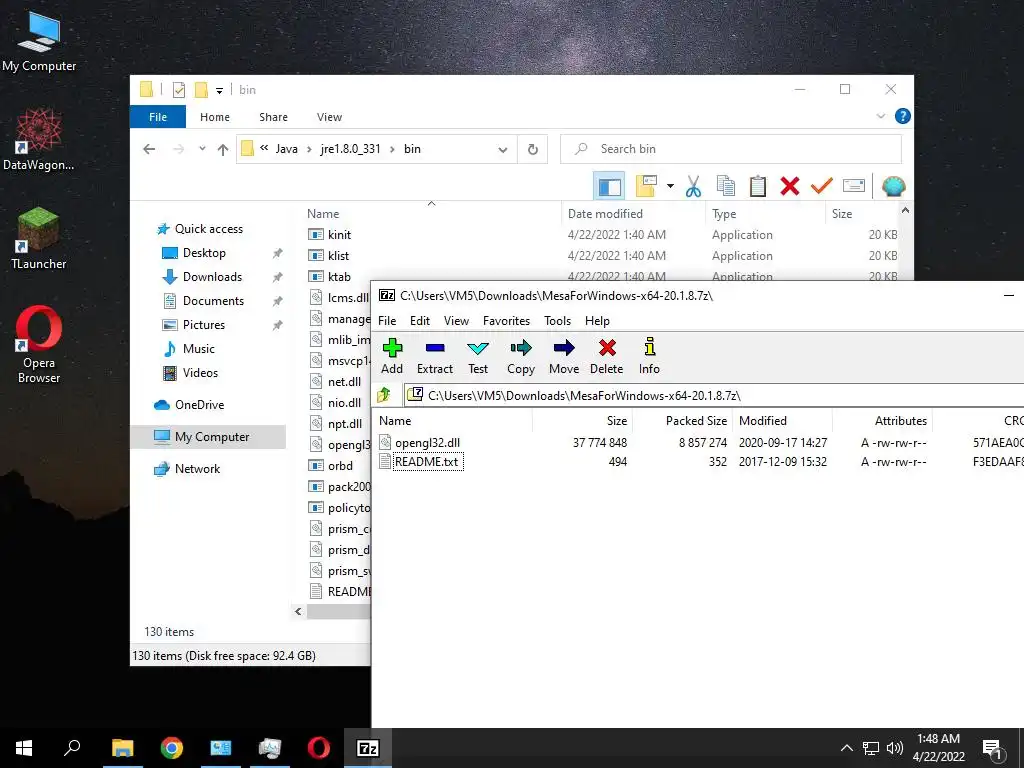Open DataWagon desktop shortcut

pos(39,139)
